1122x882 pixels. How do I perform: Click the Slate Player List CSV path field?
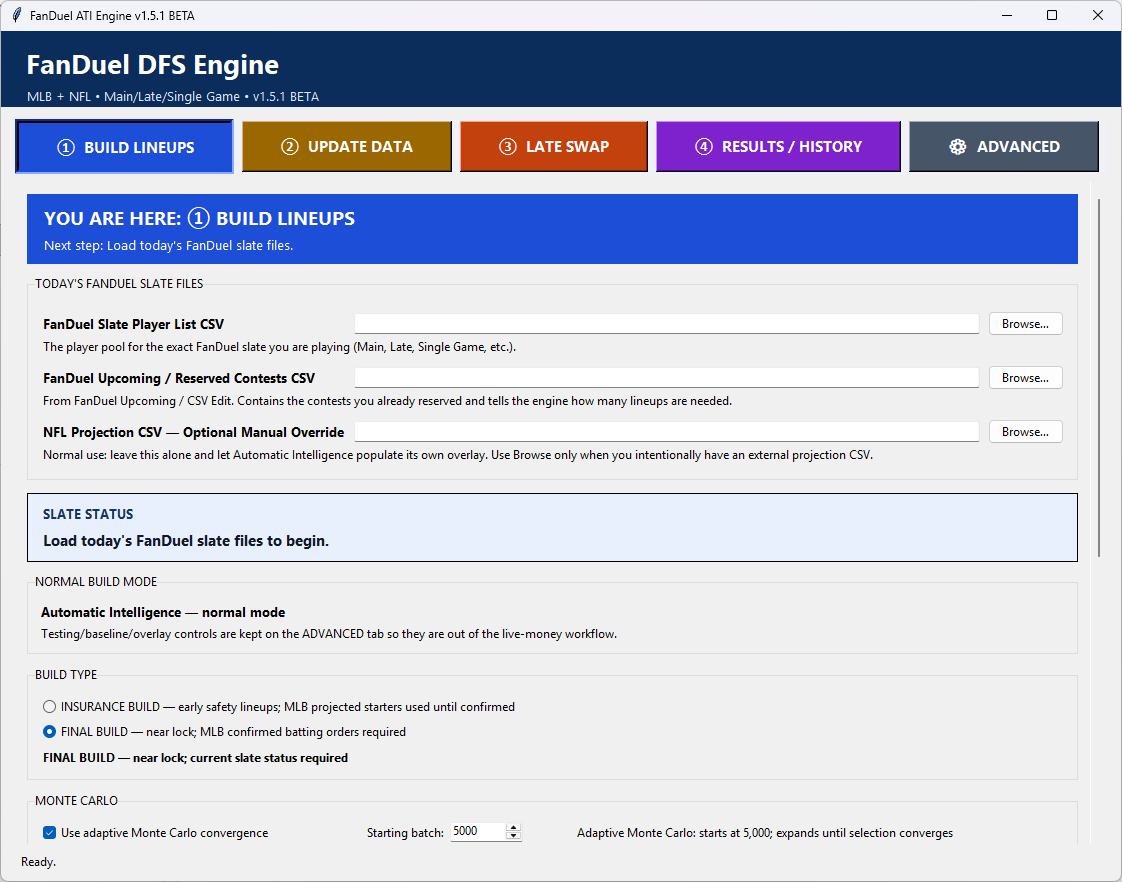667,324
